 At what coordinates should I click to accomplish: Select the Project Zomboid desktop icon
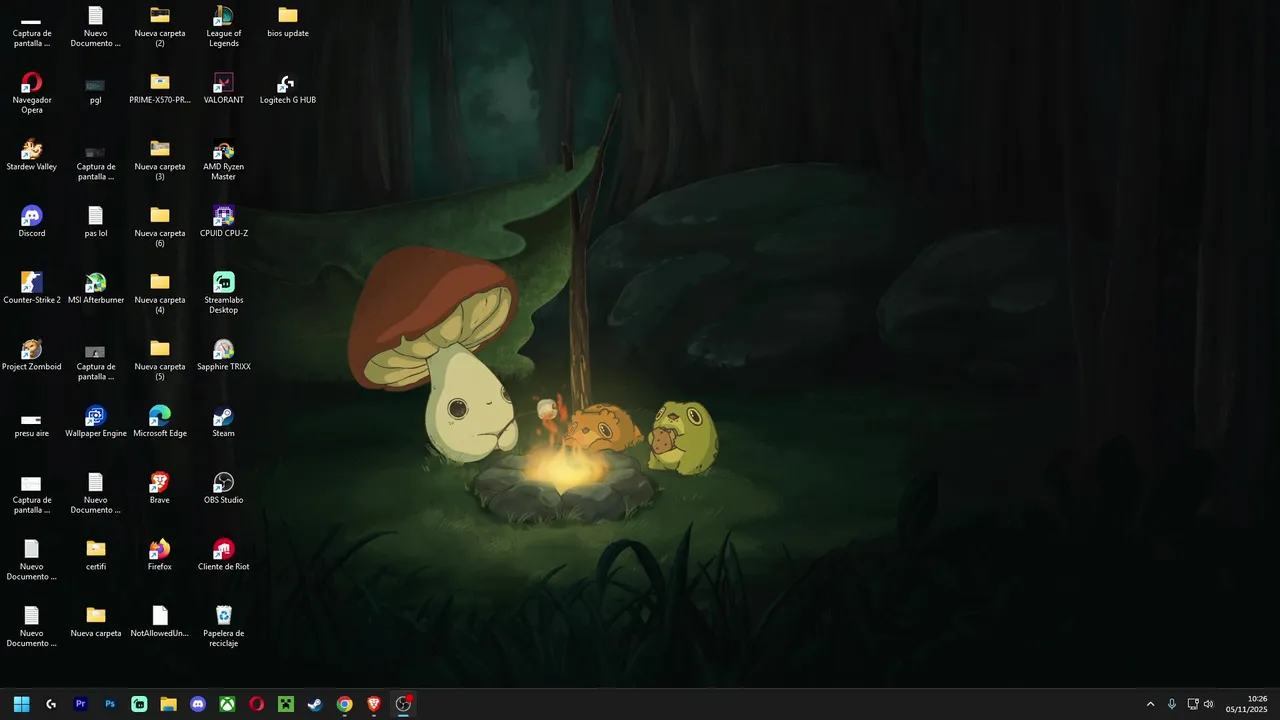pos(32,355)
